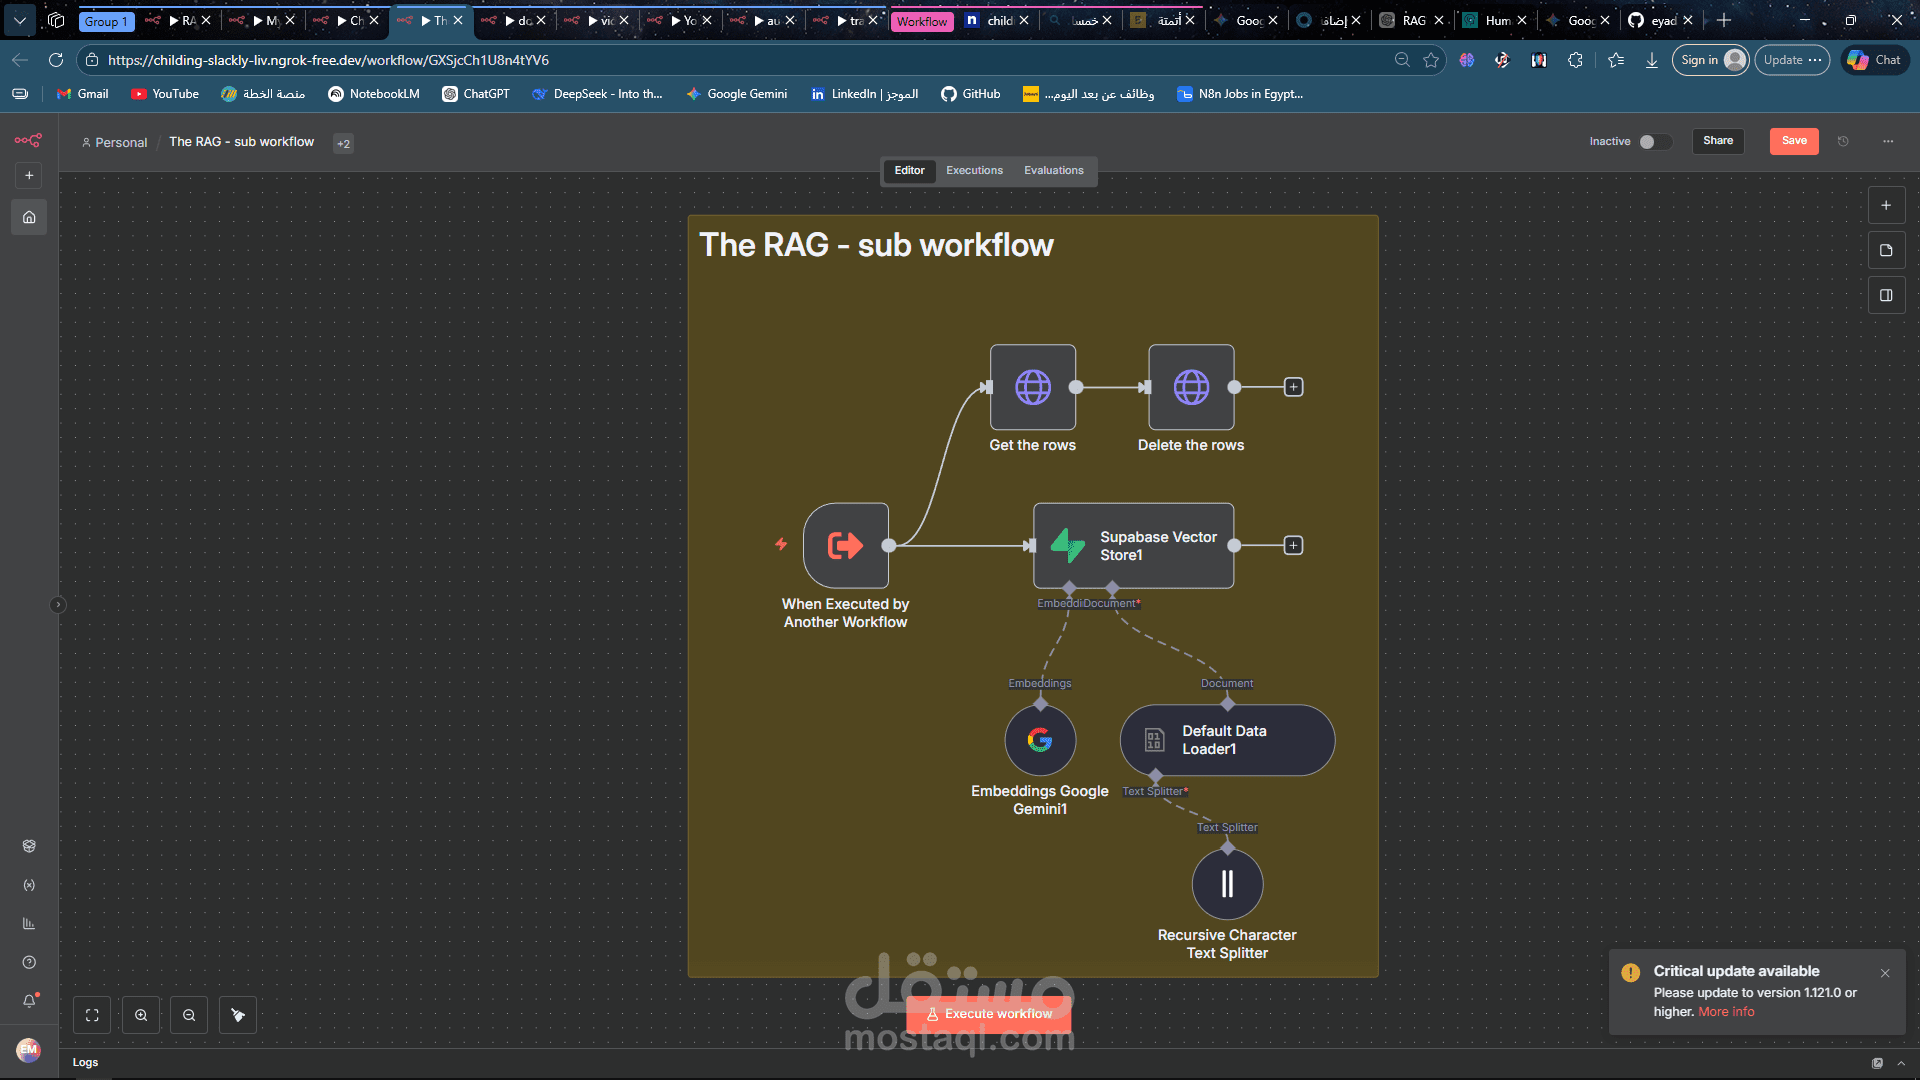This screenshot has width=1920, height=1080.
Task: Switch to the Evaluations tab
Action: coord(1053,171)
